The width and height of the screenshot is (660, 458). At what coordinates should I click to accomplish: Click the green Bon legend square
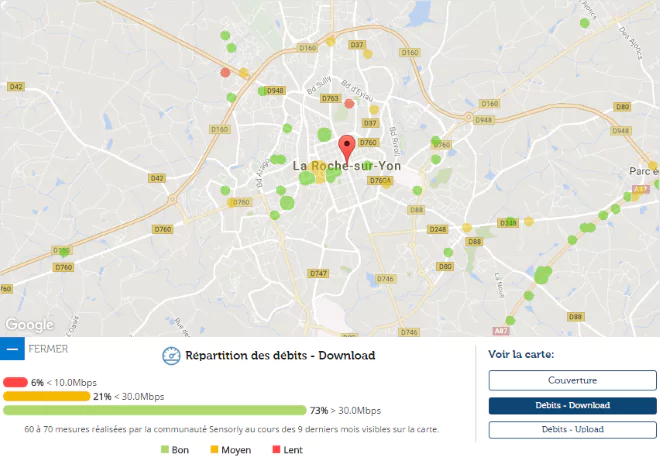[x=165, y=450]
